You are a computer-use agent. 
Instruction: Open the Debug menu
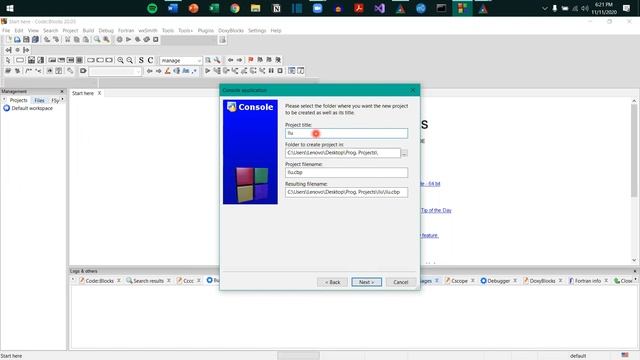tap(106, 31)
